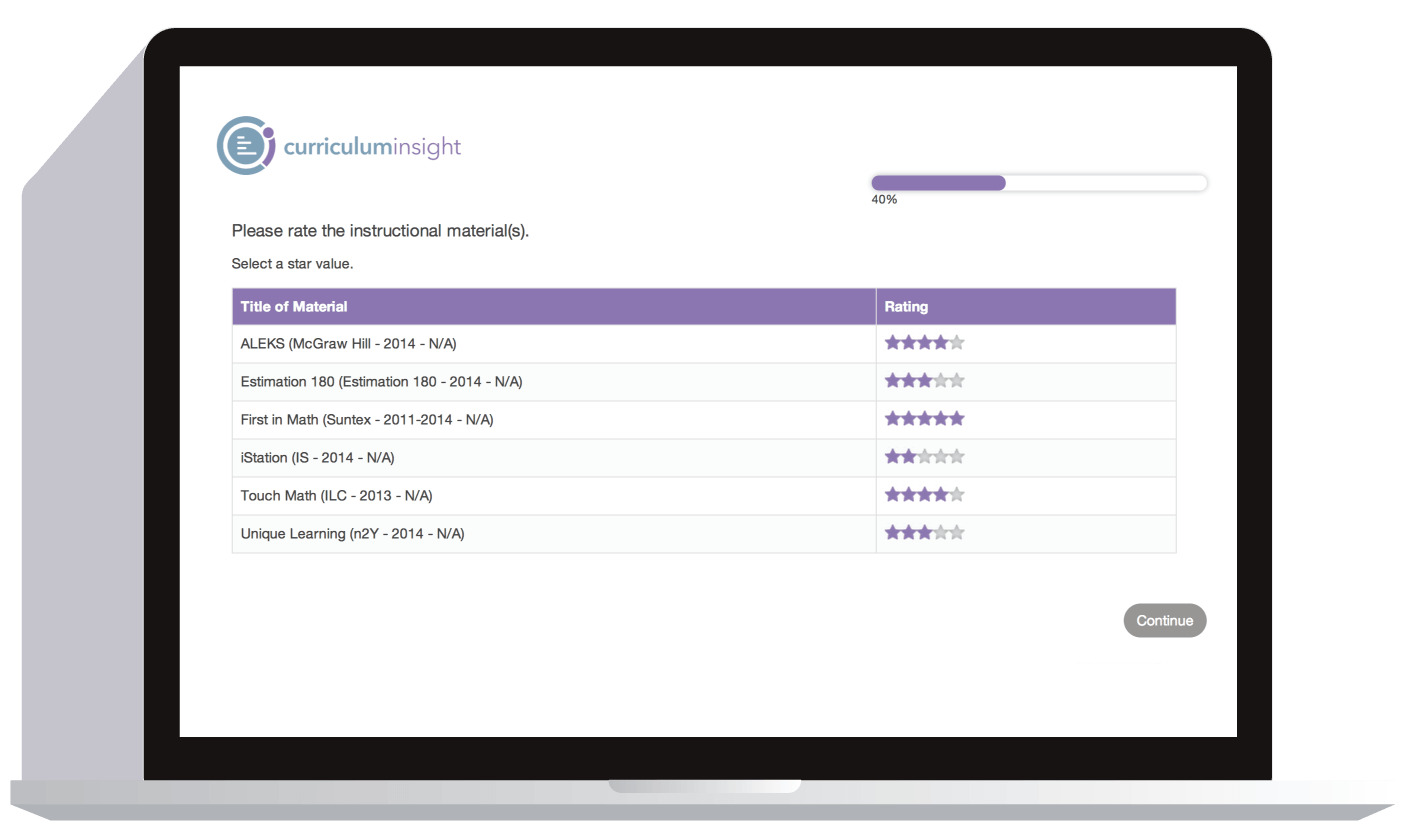This screenshot has width=1424, height=838.
Task: Select the Unique Learning (n2Y) title
Action: tap(352, 533)
